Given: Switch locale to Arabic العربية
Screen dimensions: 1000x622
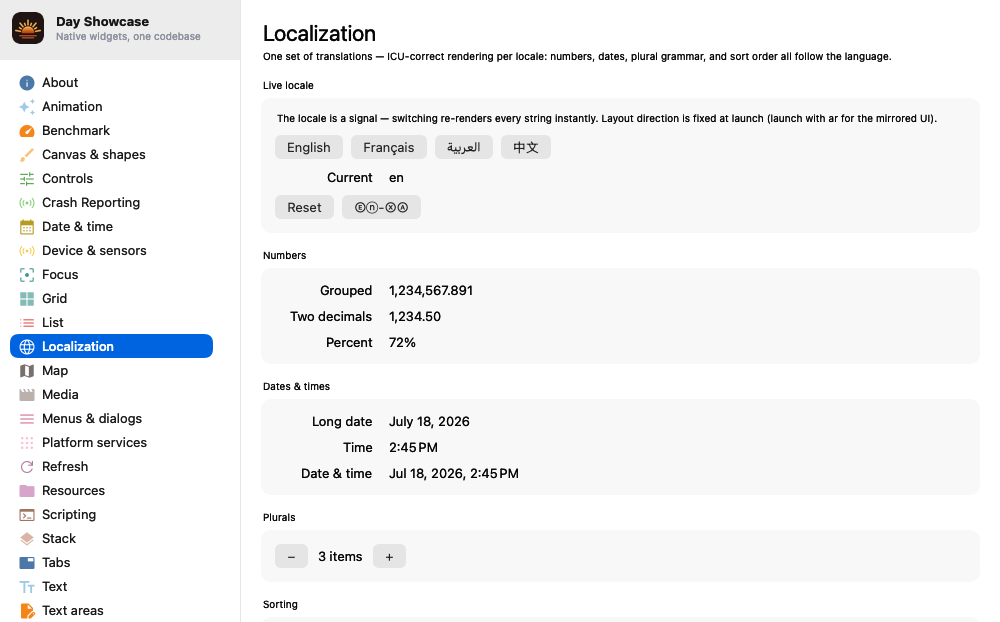Looking at the screenshot, I should (x=464, y=147).
